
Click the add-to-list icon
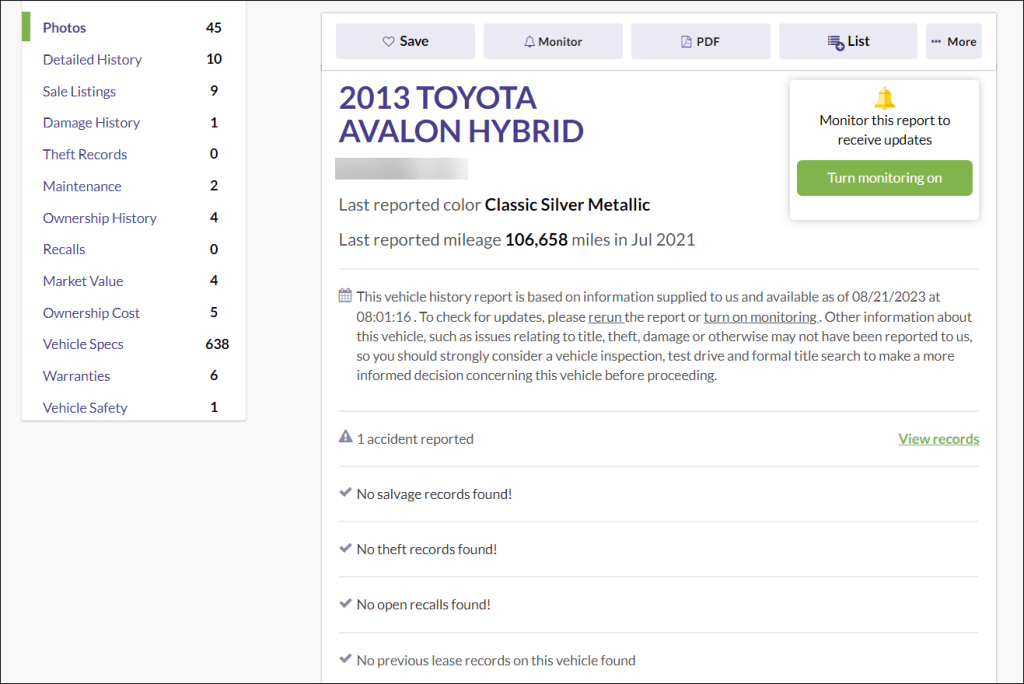point(835,42)
